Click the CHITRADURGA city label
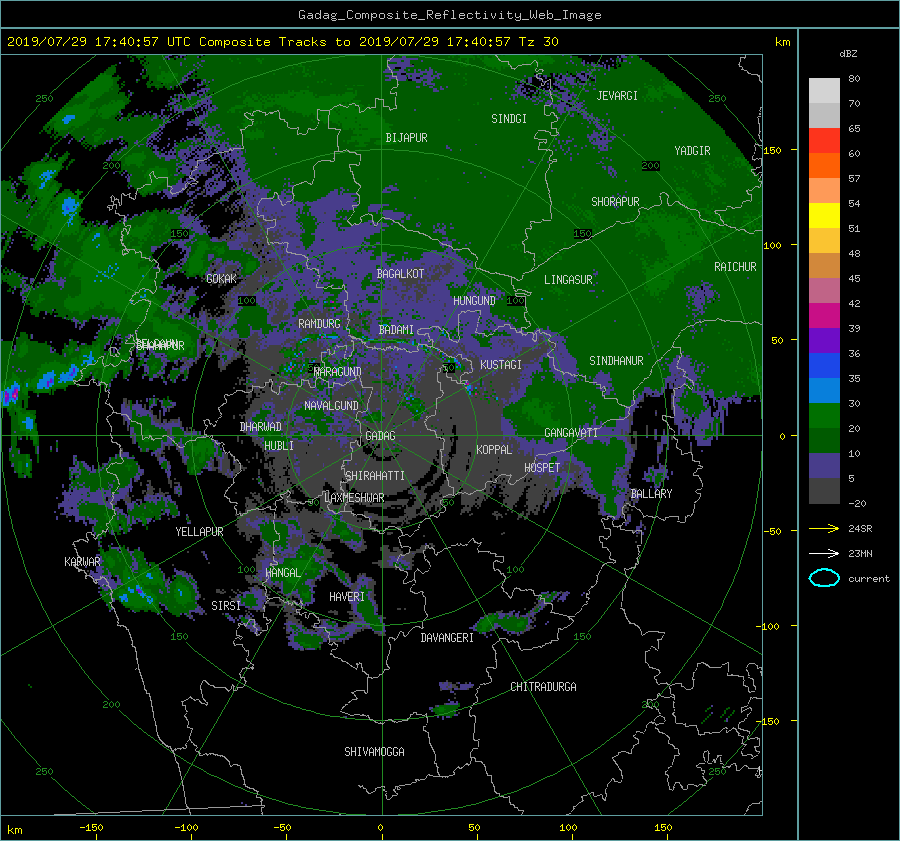 coord(544,687)
